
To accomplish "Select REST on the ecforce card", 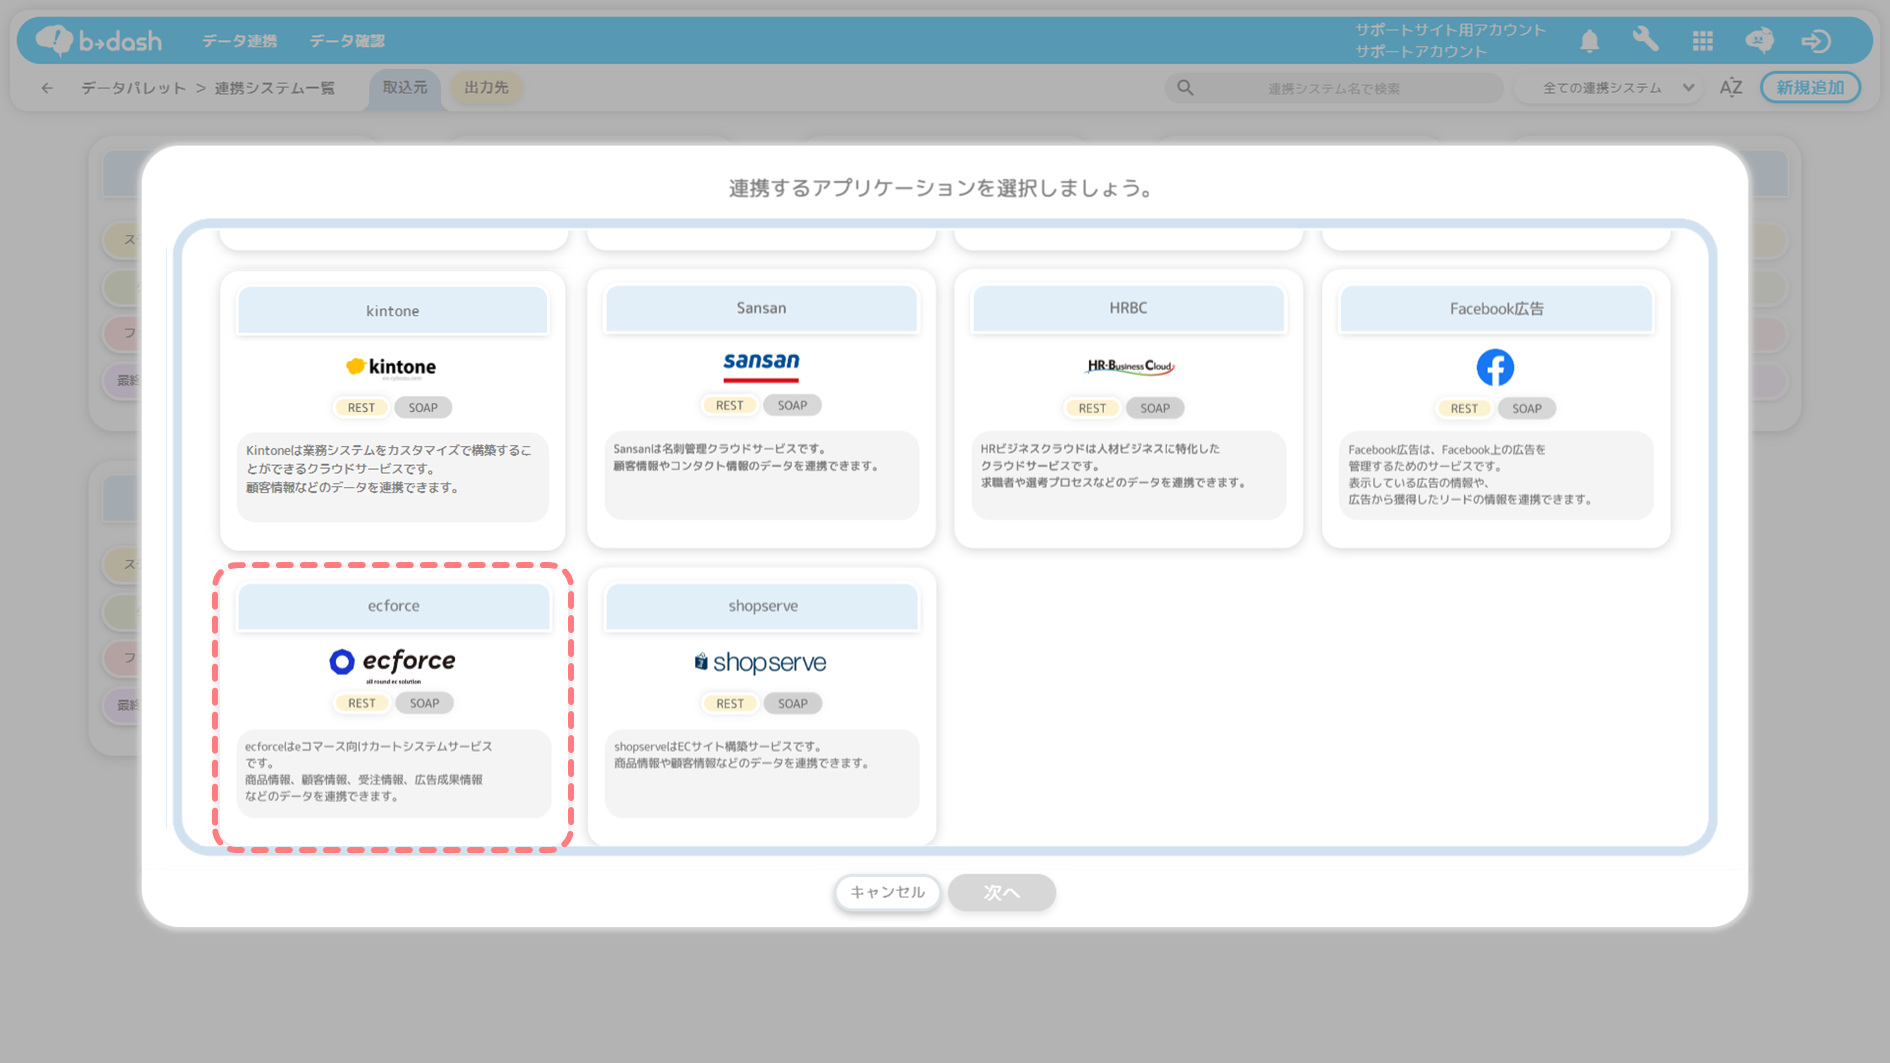I will (361, 703).
